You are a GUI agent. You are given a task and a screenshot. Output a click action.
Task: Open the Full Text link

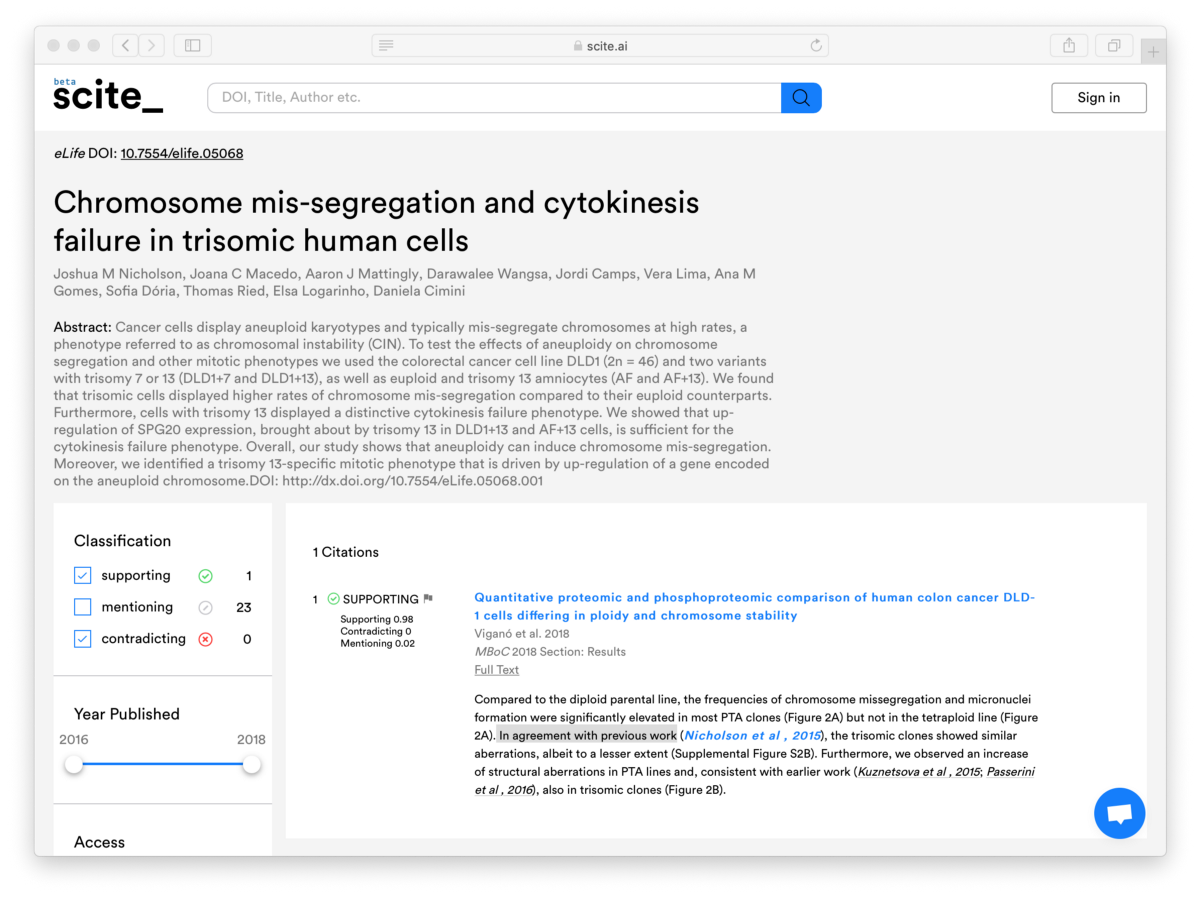pos(496,670)
